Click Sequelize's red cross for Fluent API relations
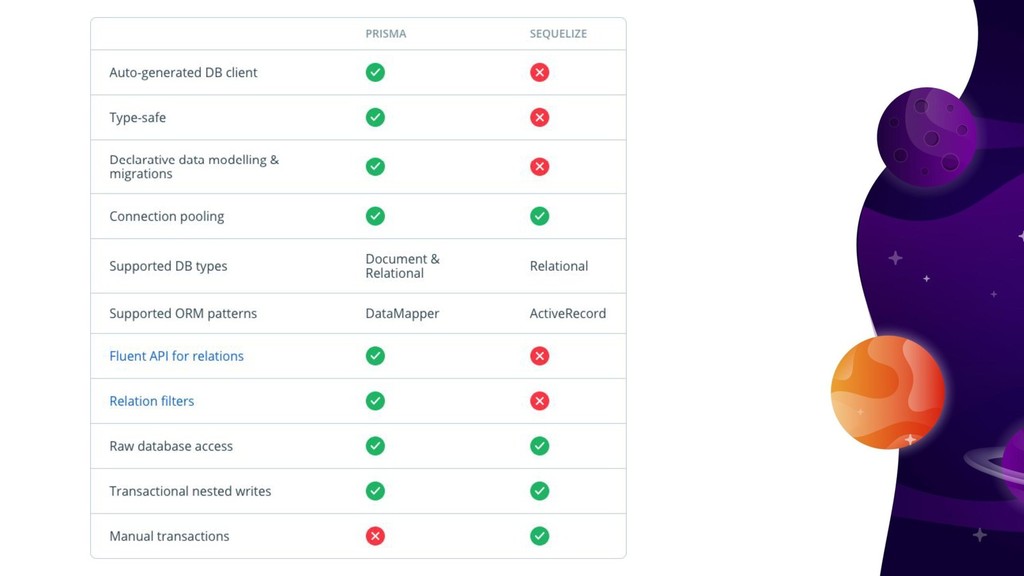 539,356
